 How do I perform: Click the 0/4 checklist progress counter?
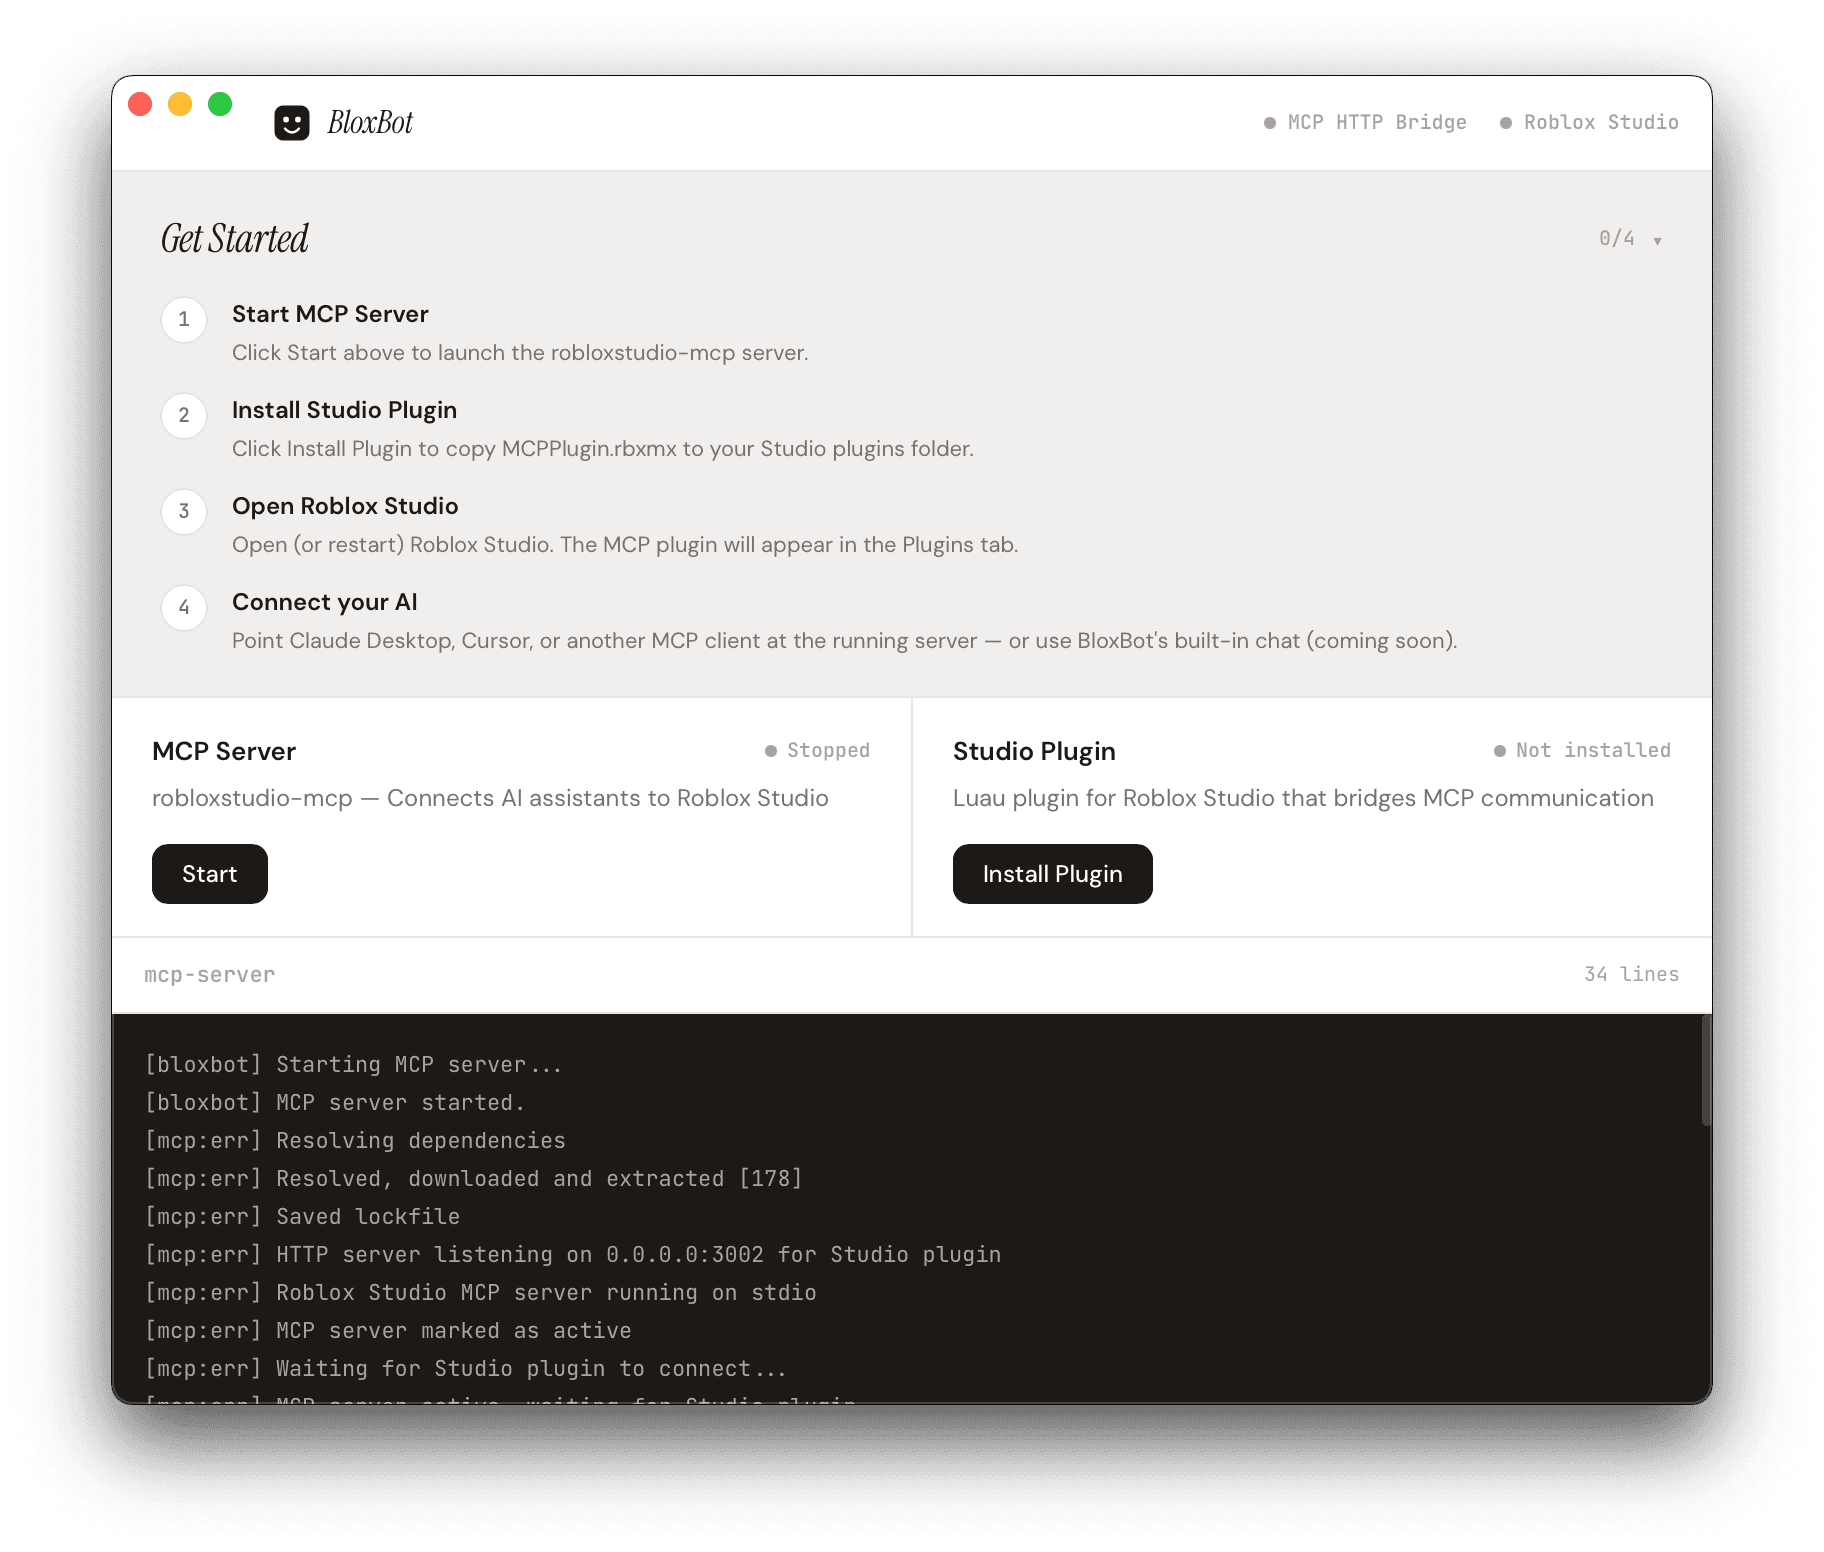1615,238
